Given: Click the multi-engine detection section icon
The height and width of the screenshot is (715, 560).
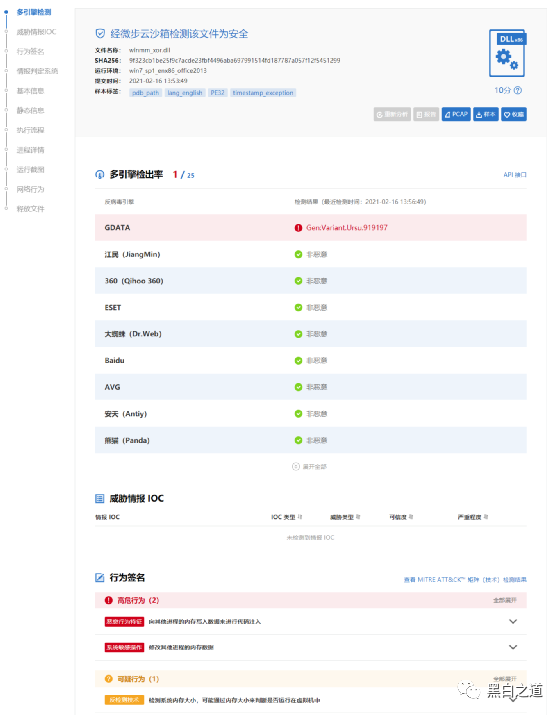Looking at the screenshot, I should pos(99,175).
